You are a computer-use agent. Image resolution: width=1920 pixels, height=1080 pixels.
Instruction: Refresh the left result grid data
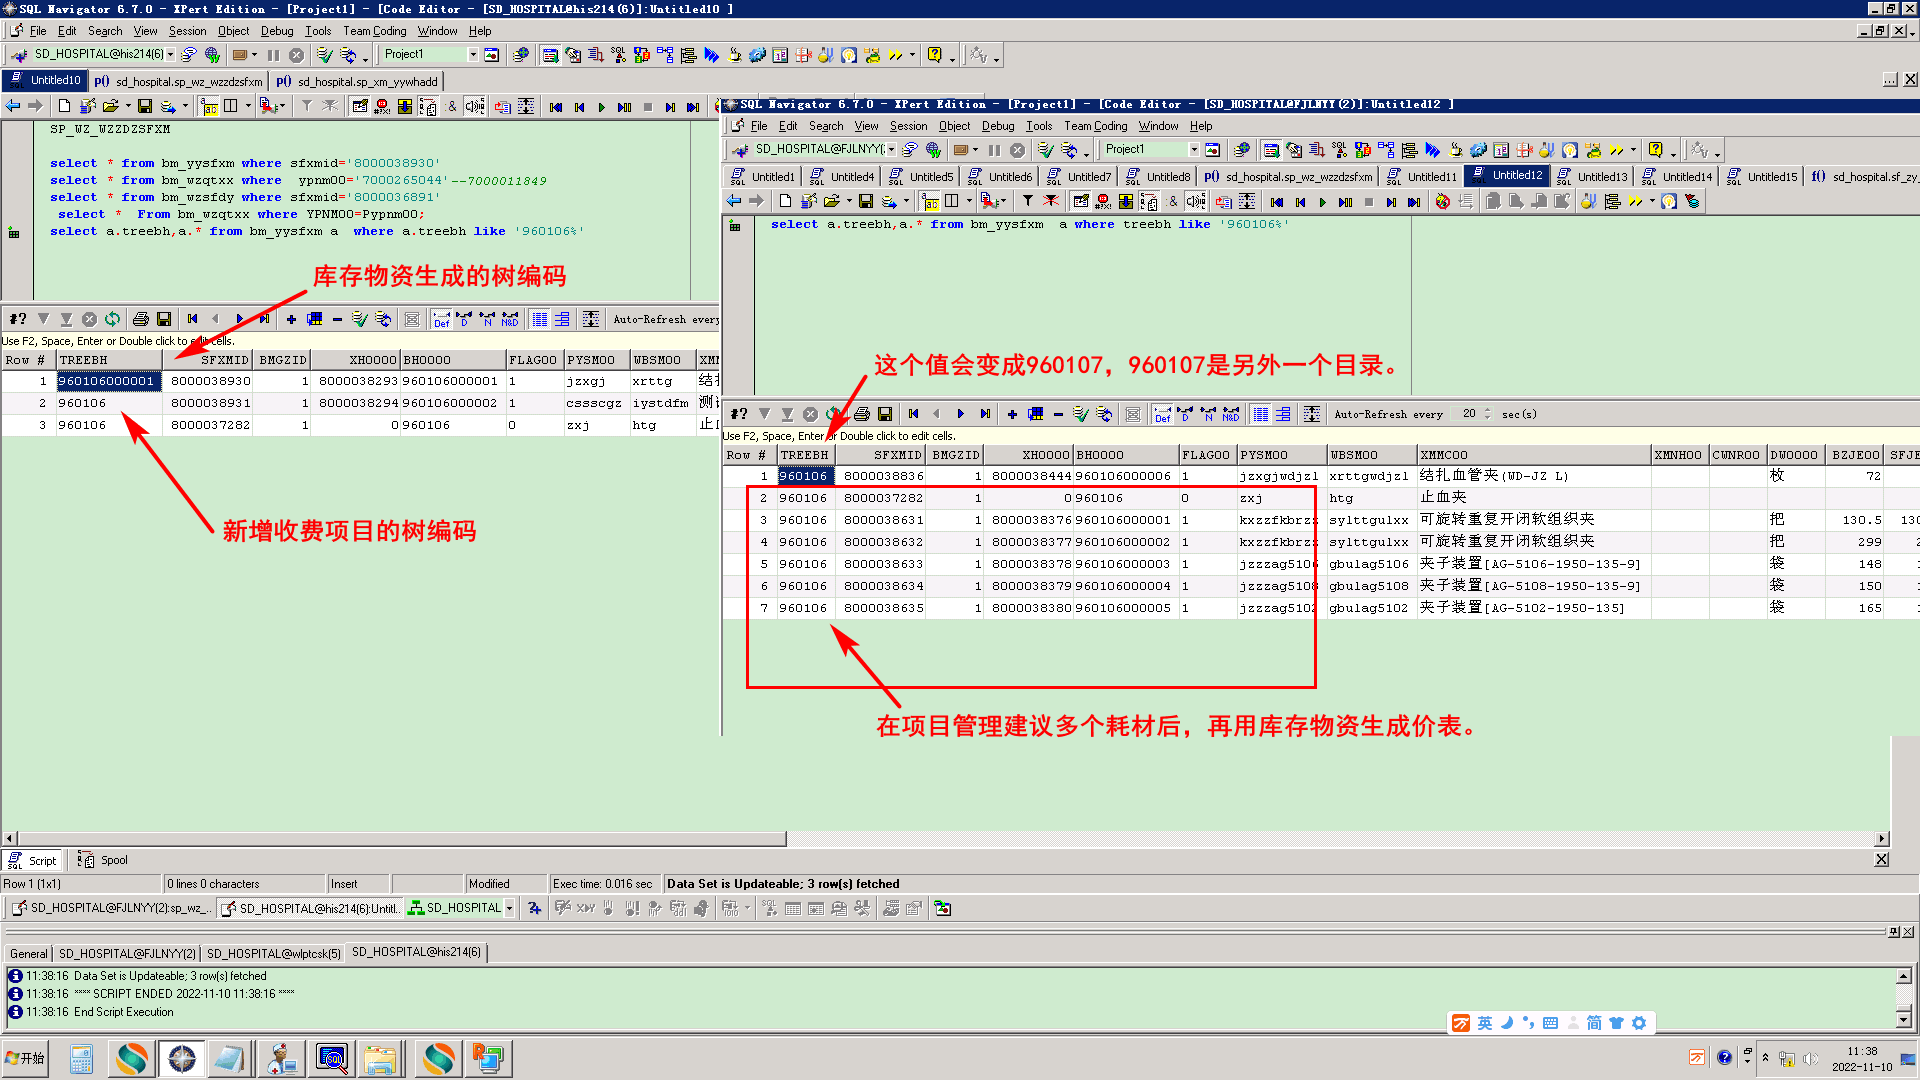[x=113, y=320]
